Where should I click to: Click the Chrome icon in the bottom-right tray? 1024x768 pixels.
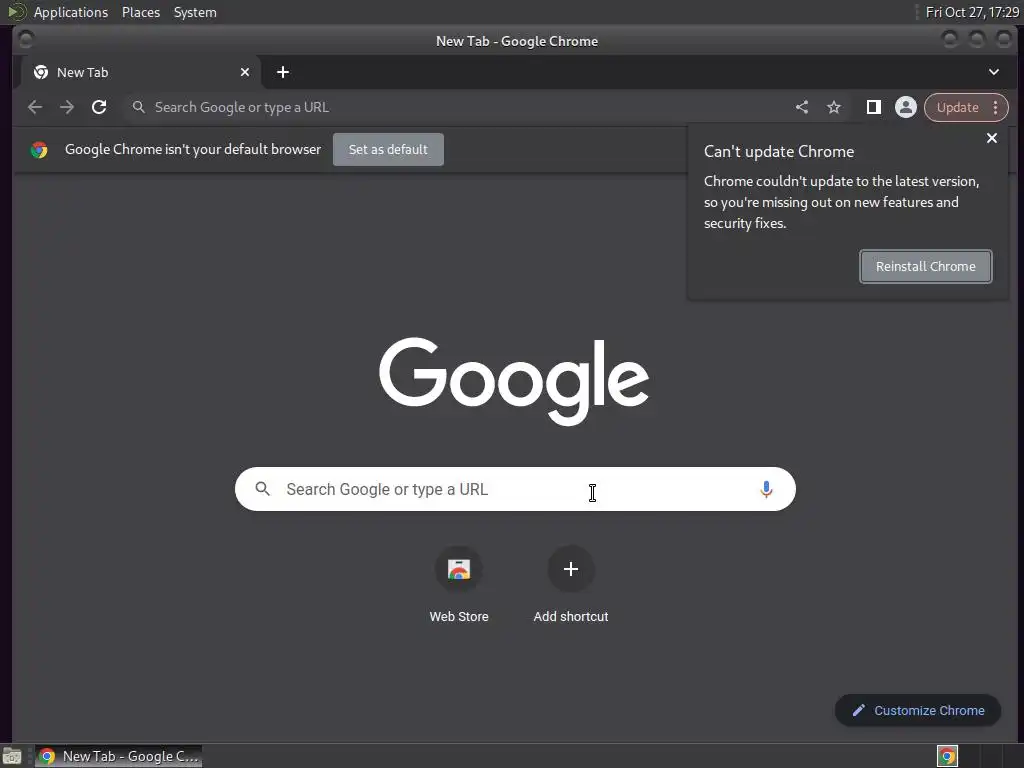pos(947,756)
